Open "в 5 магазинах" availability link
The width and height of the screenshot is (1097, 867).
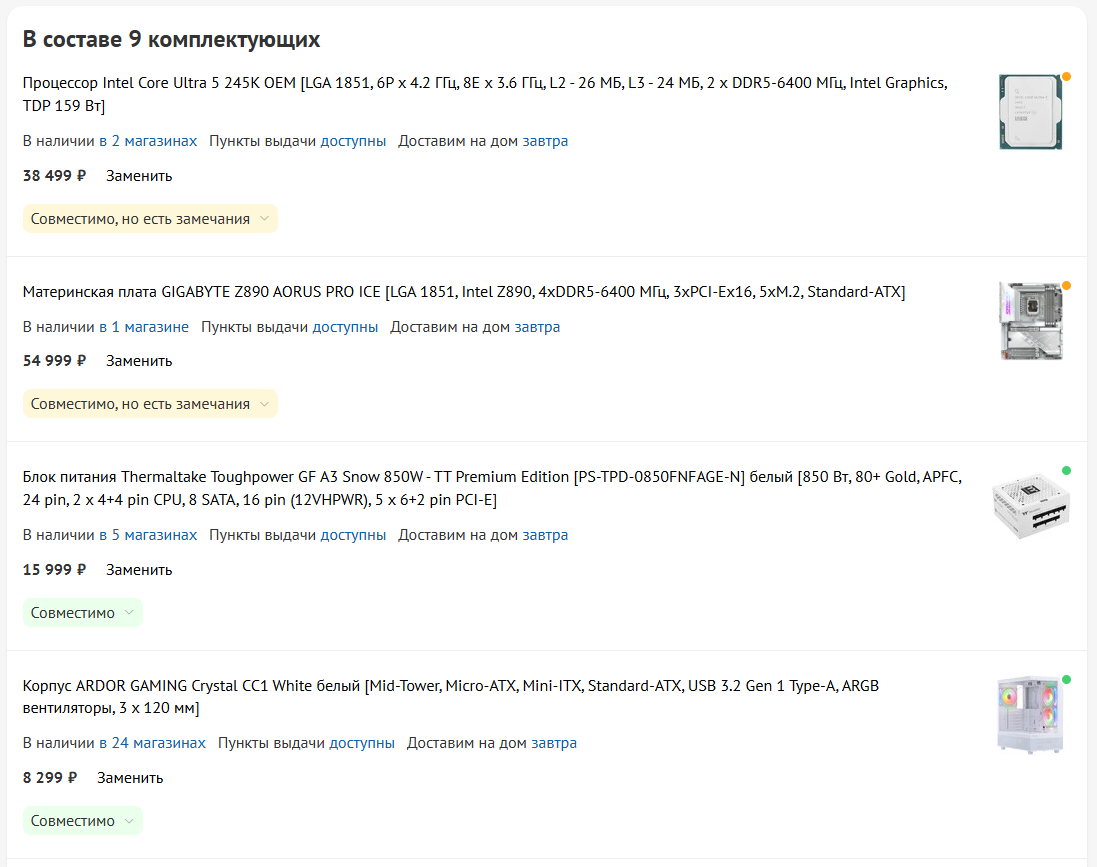pos(148,535)
